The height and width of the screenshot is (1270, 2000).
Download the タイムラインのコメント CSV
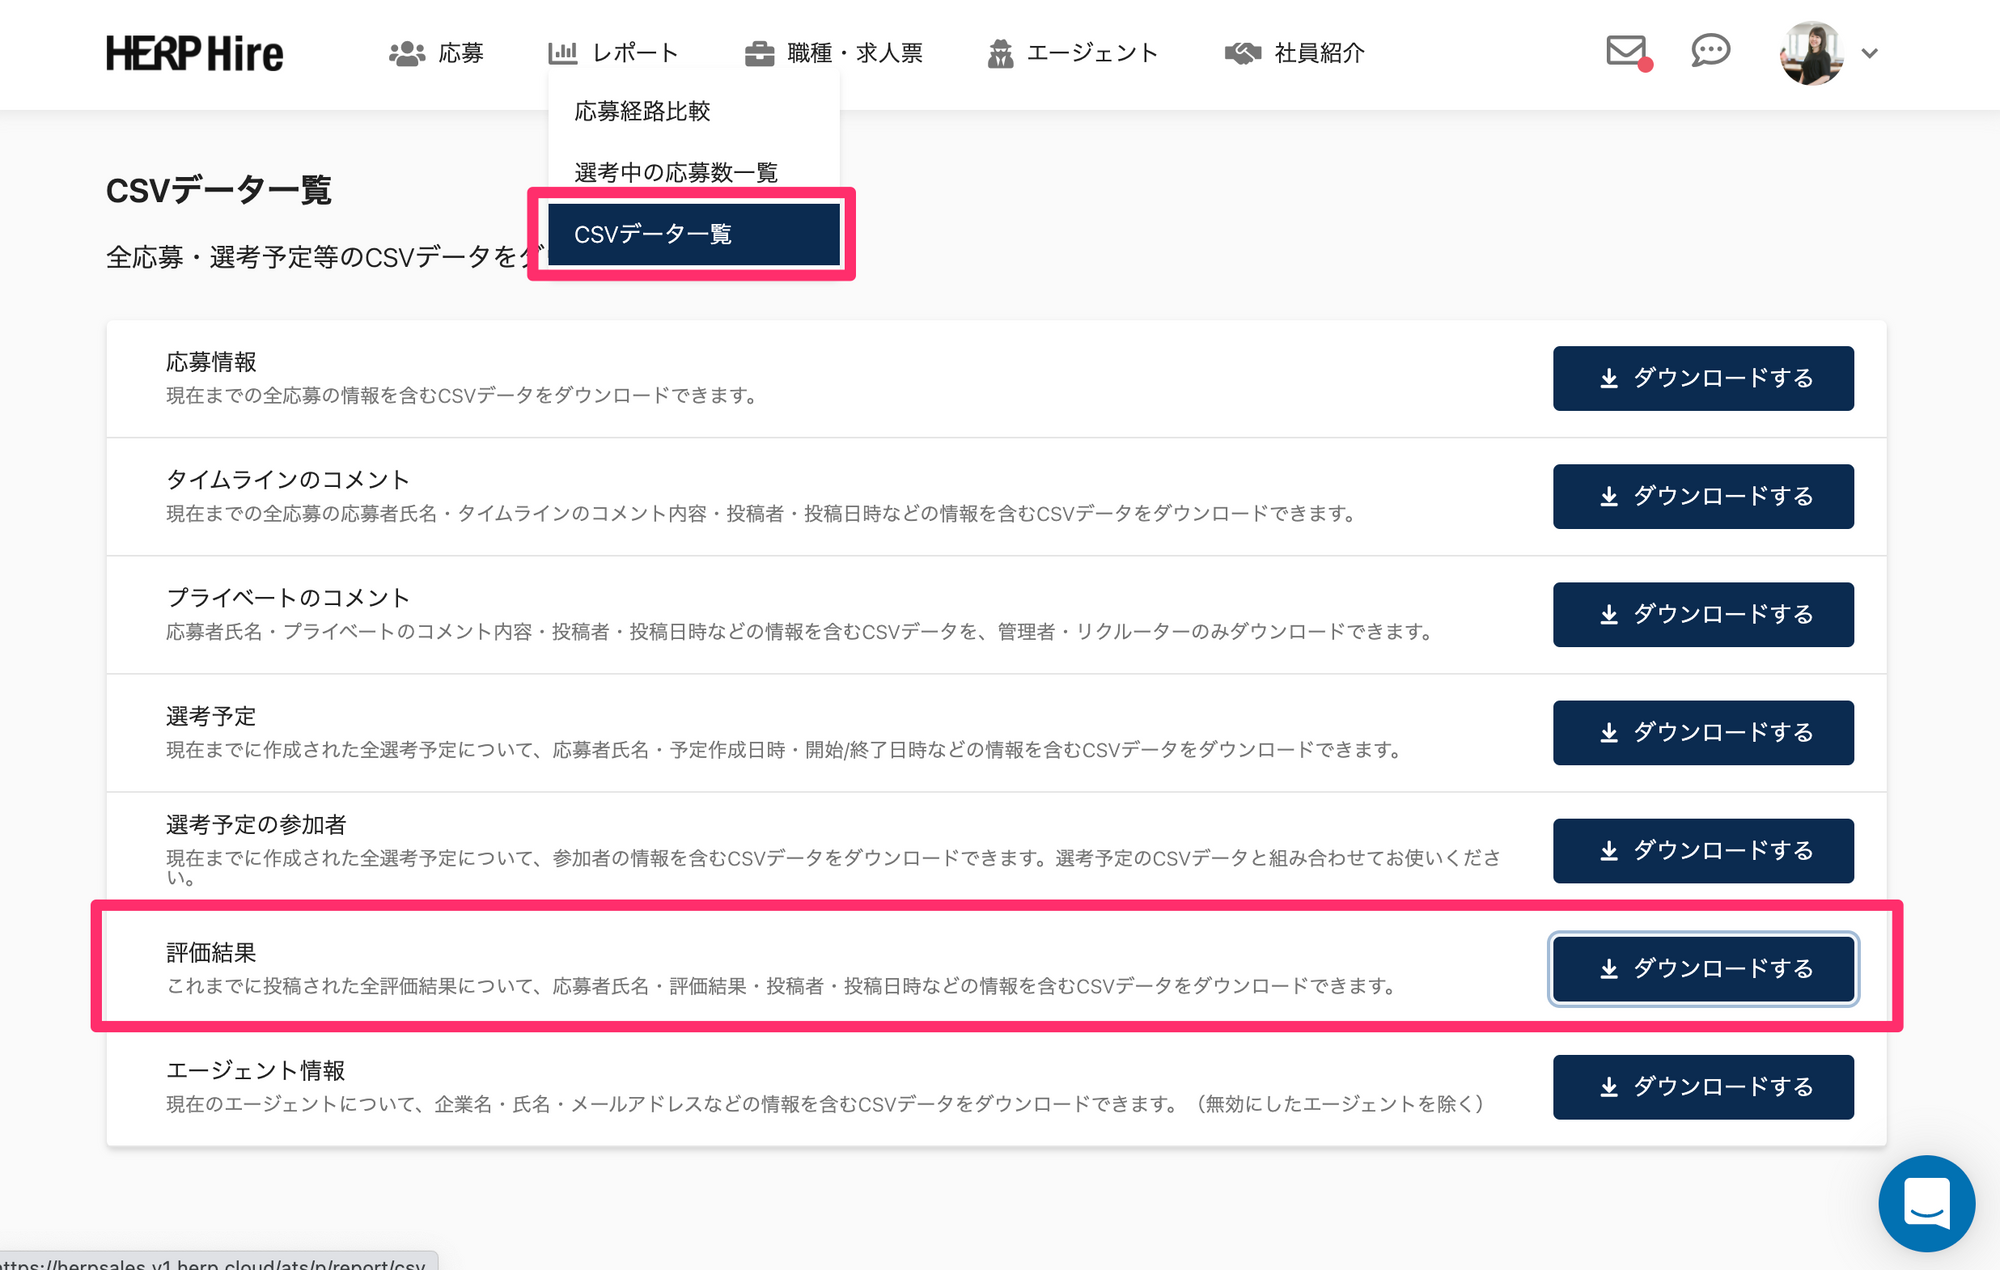pos(1702,496)
